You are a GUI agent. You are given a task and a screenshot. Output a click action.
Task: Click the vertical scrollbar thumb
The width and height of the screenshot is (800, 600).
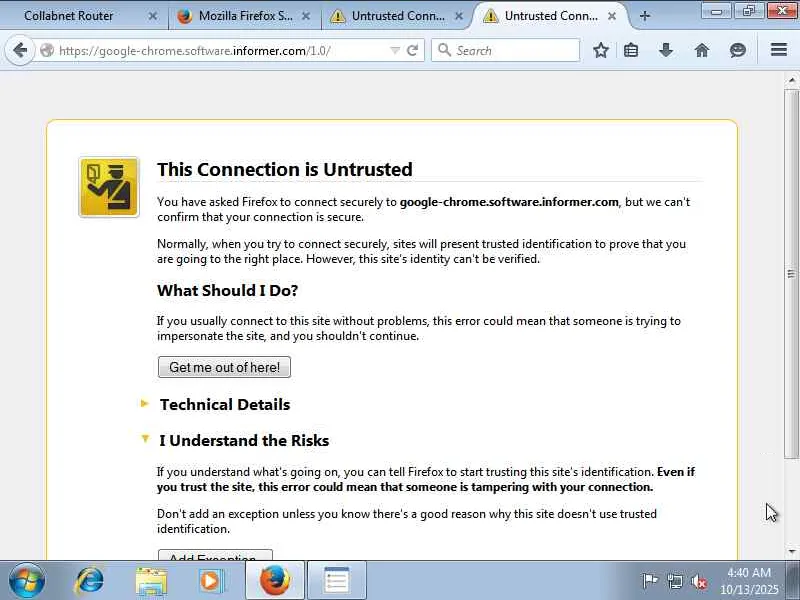[792, 273]
